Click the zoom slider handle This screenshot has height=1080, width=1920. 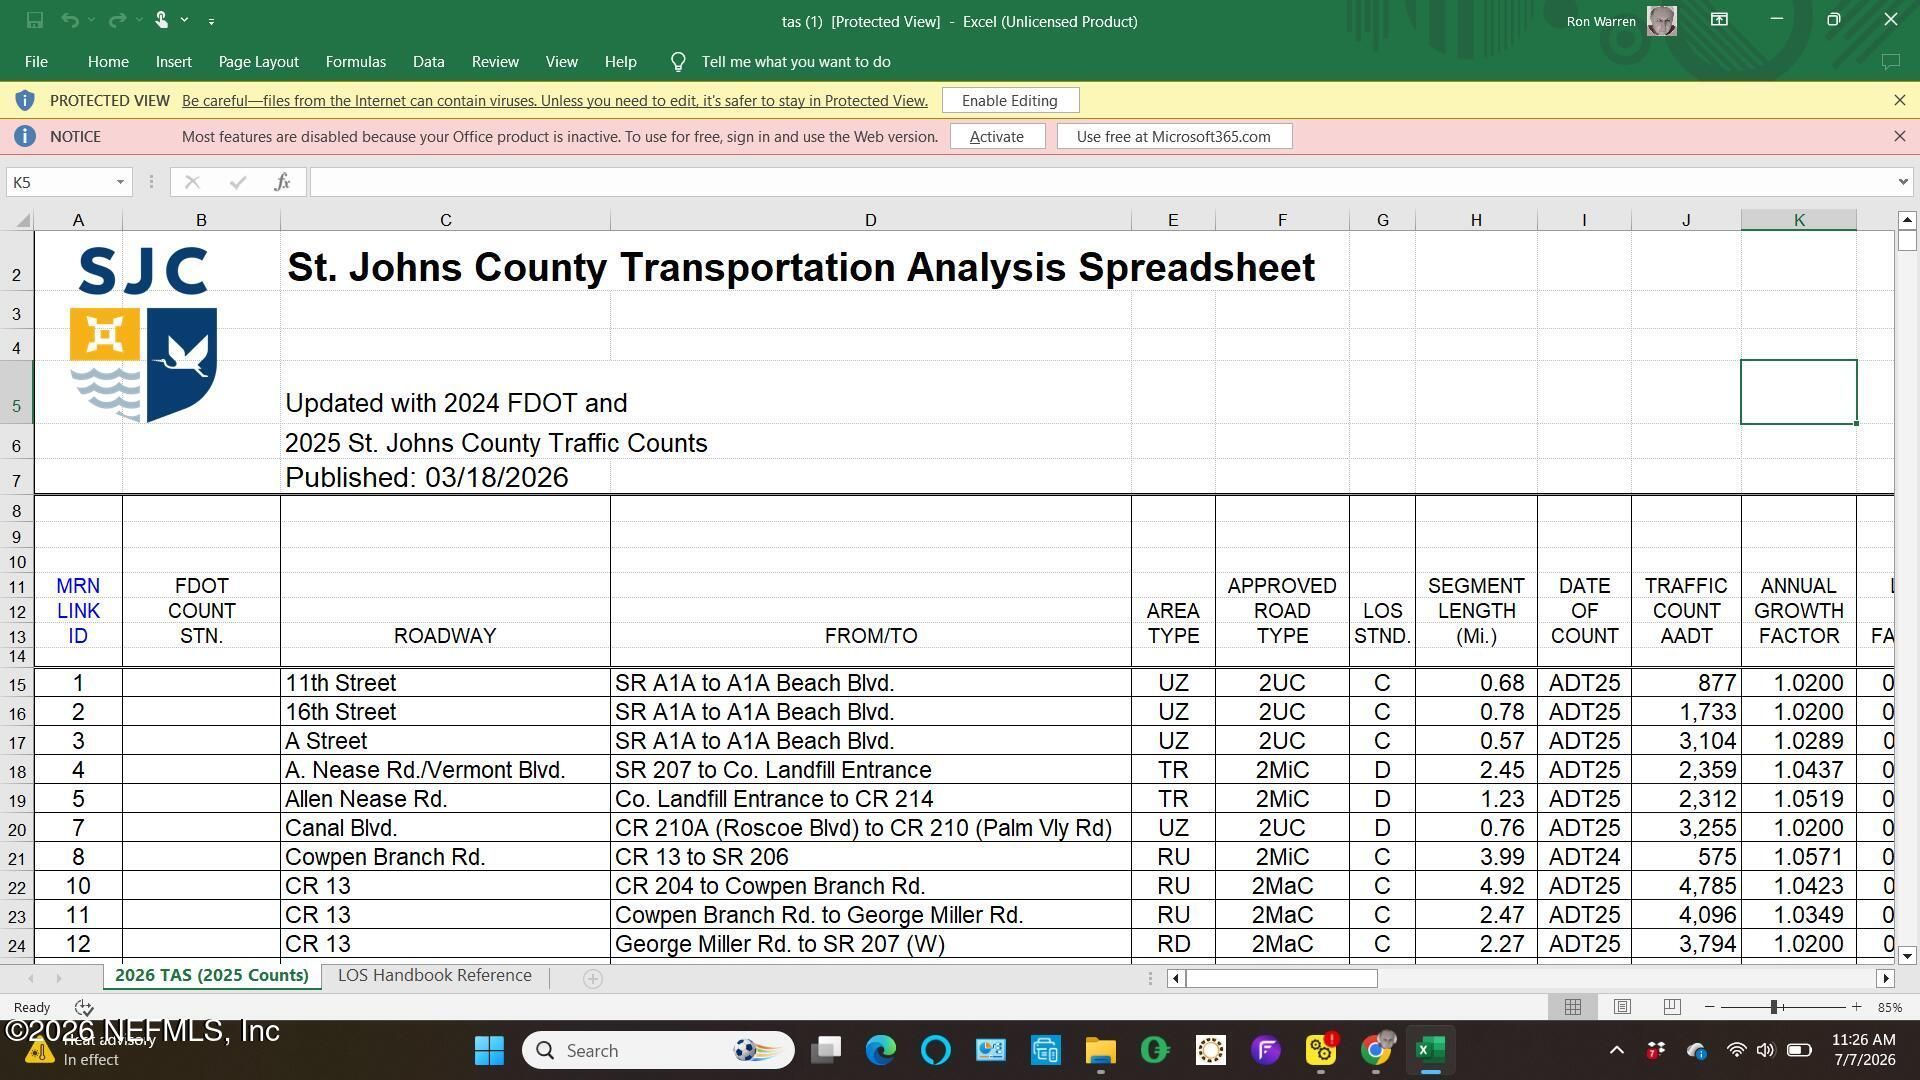[x=1774, y=1007]
